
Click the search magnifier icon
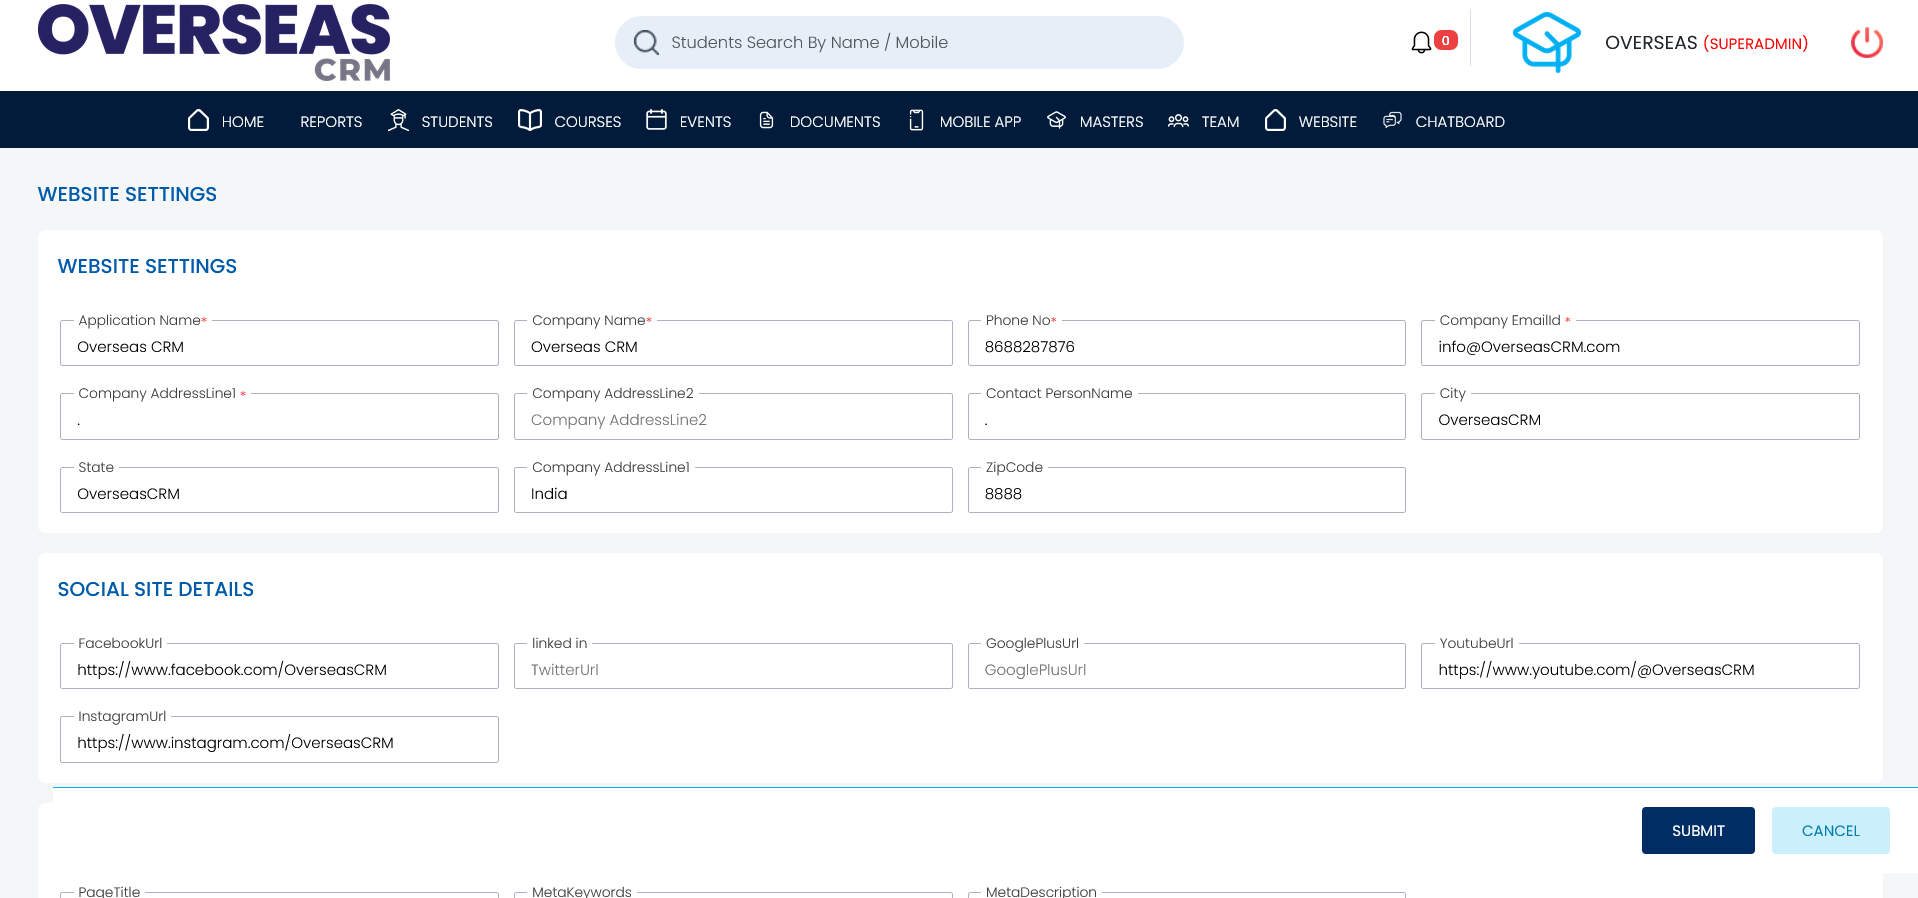click(646, 42)
